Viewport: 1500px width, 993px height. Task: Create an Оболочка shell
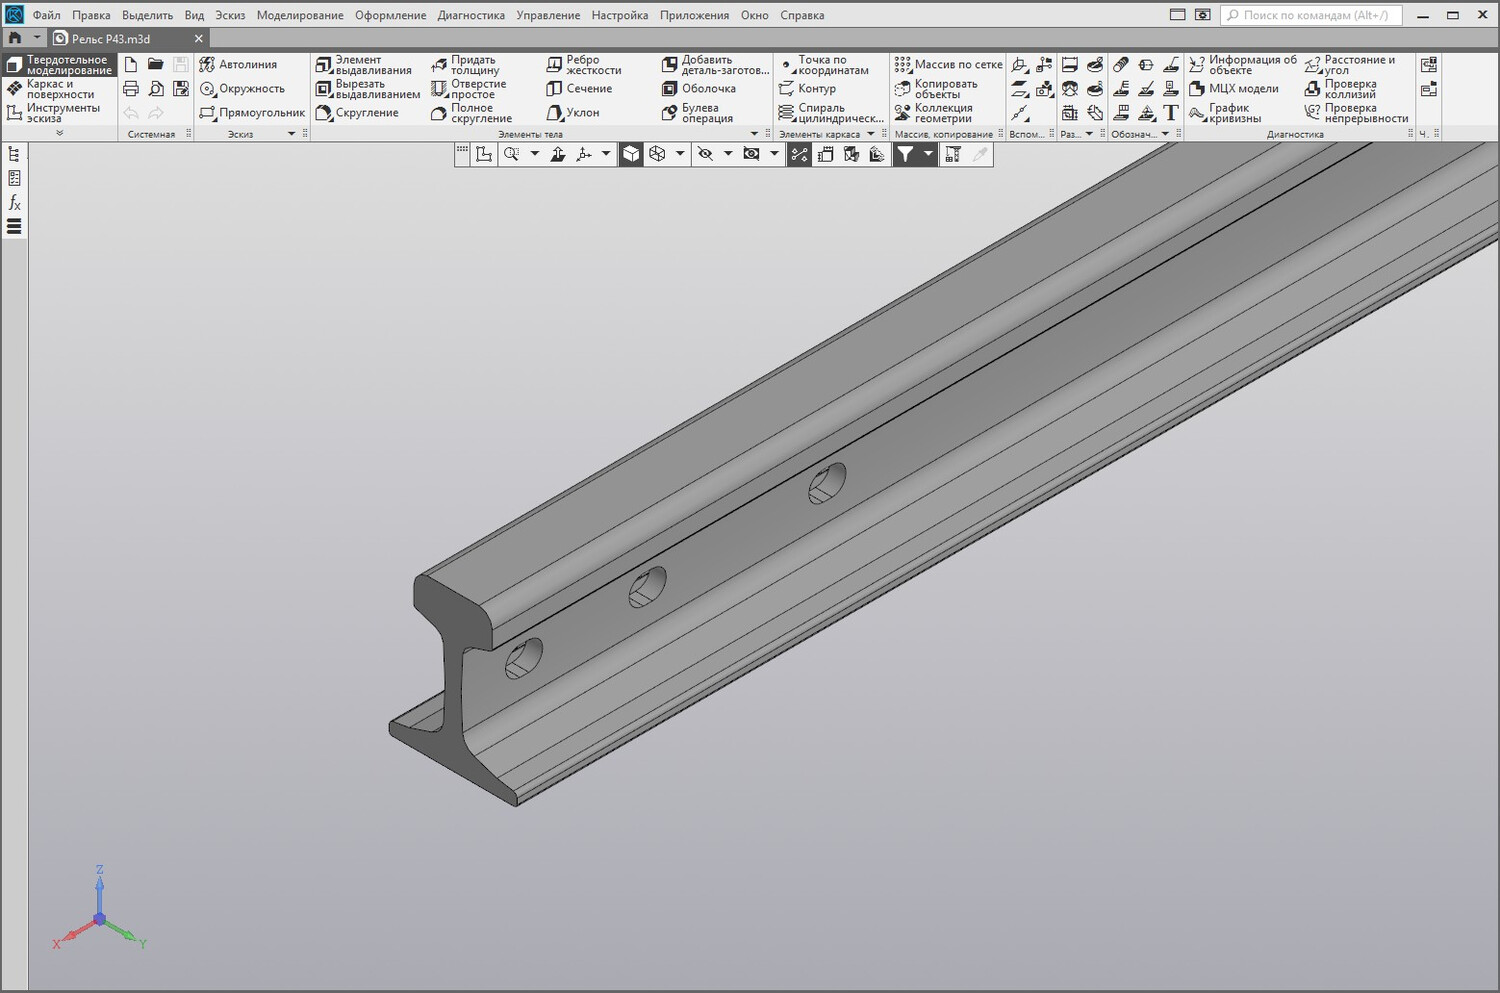699,89
